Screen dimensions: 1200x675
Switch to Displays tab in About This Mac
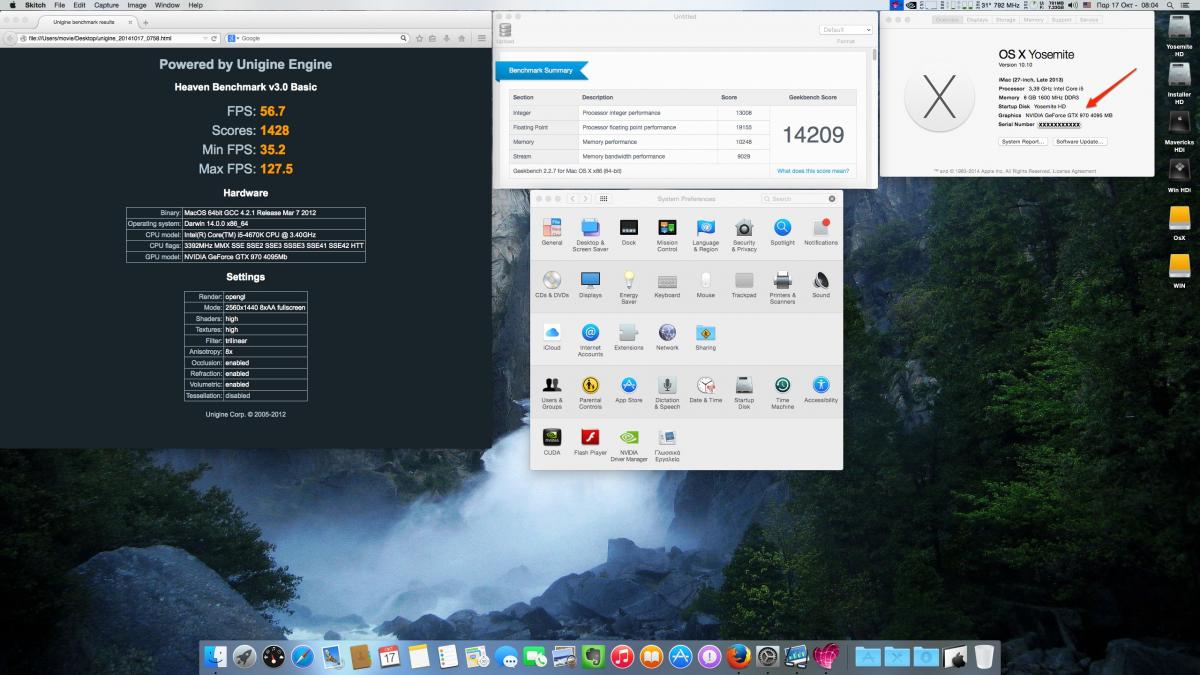point(977,19)
